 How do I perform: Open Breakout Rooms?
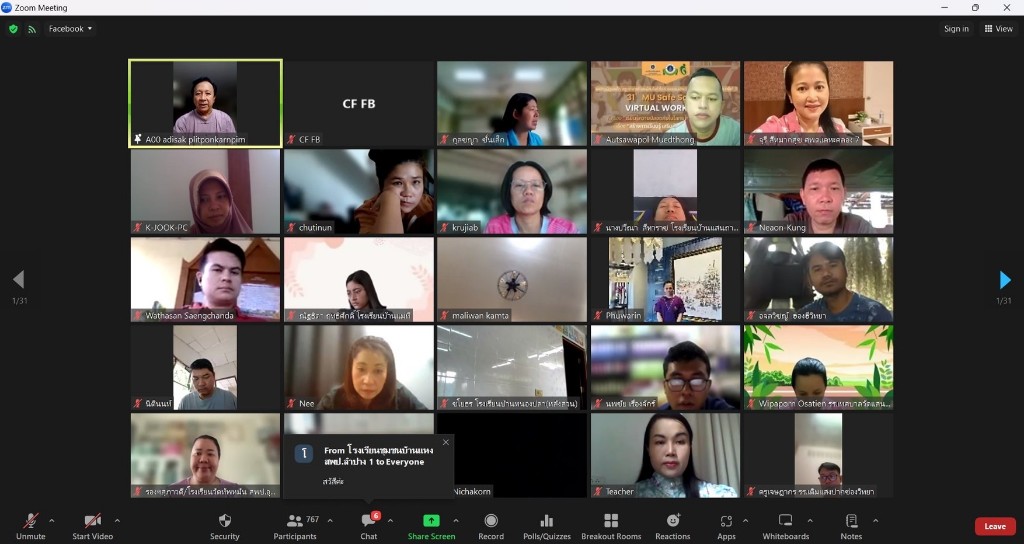coord(611,526)
